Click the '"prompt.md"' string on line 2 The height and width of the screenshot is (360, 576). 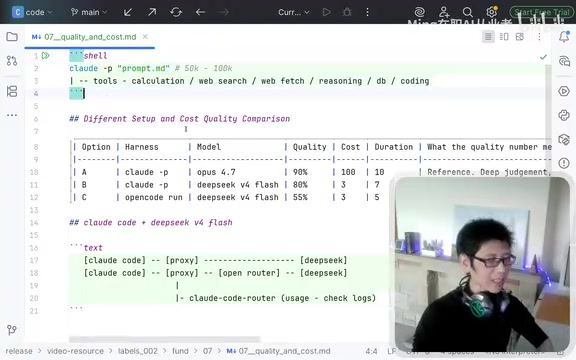[x=144, y=68]
